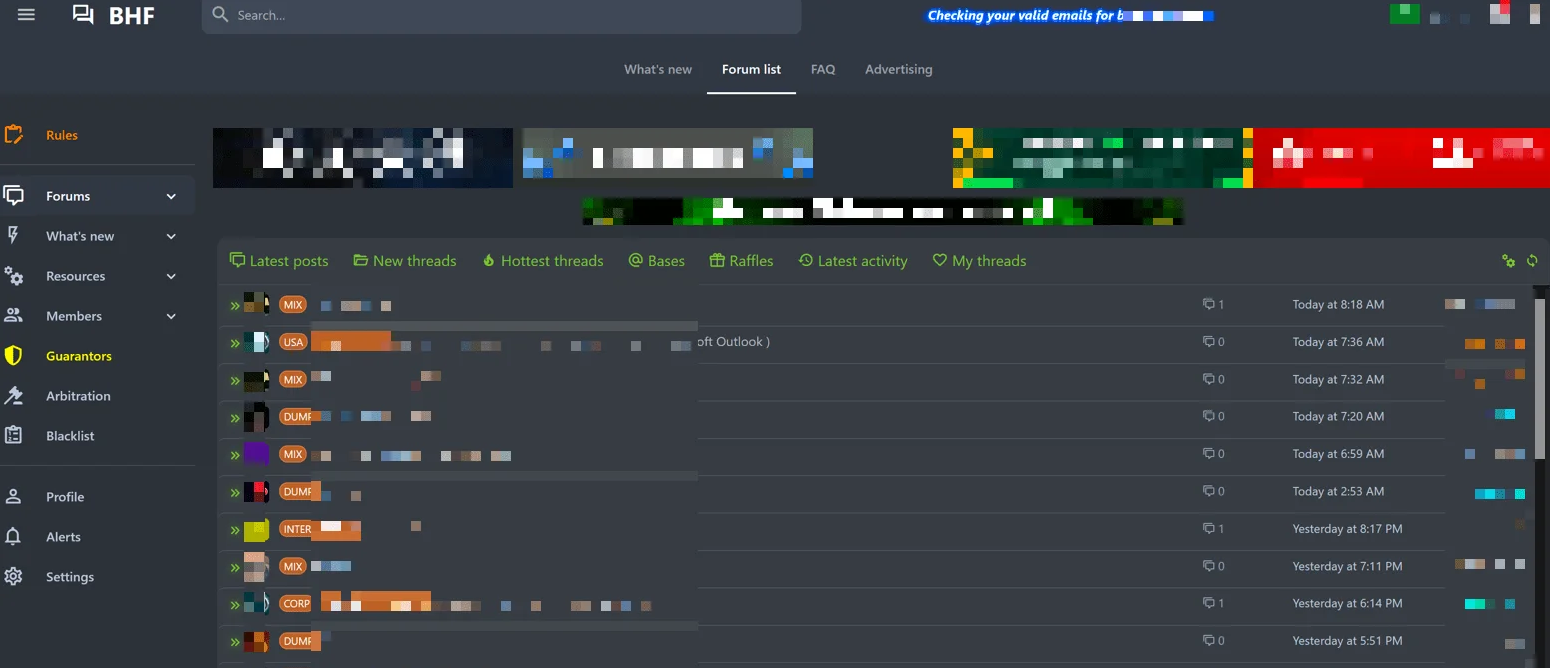Click the 'Checking your valid emails' banner
The width and height of the screenshot is (1550, 668).
point(1070,15)
